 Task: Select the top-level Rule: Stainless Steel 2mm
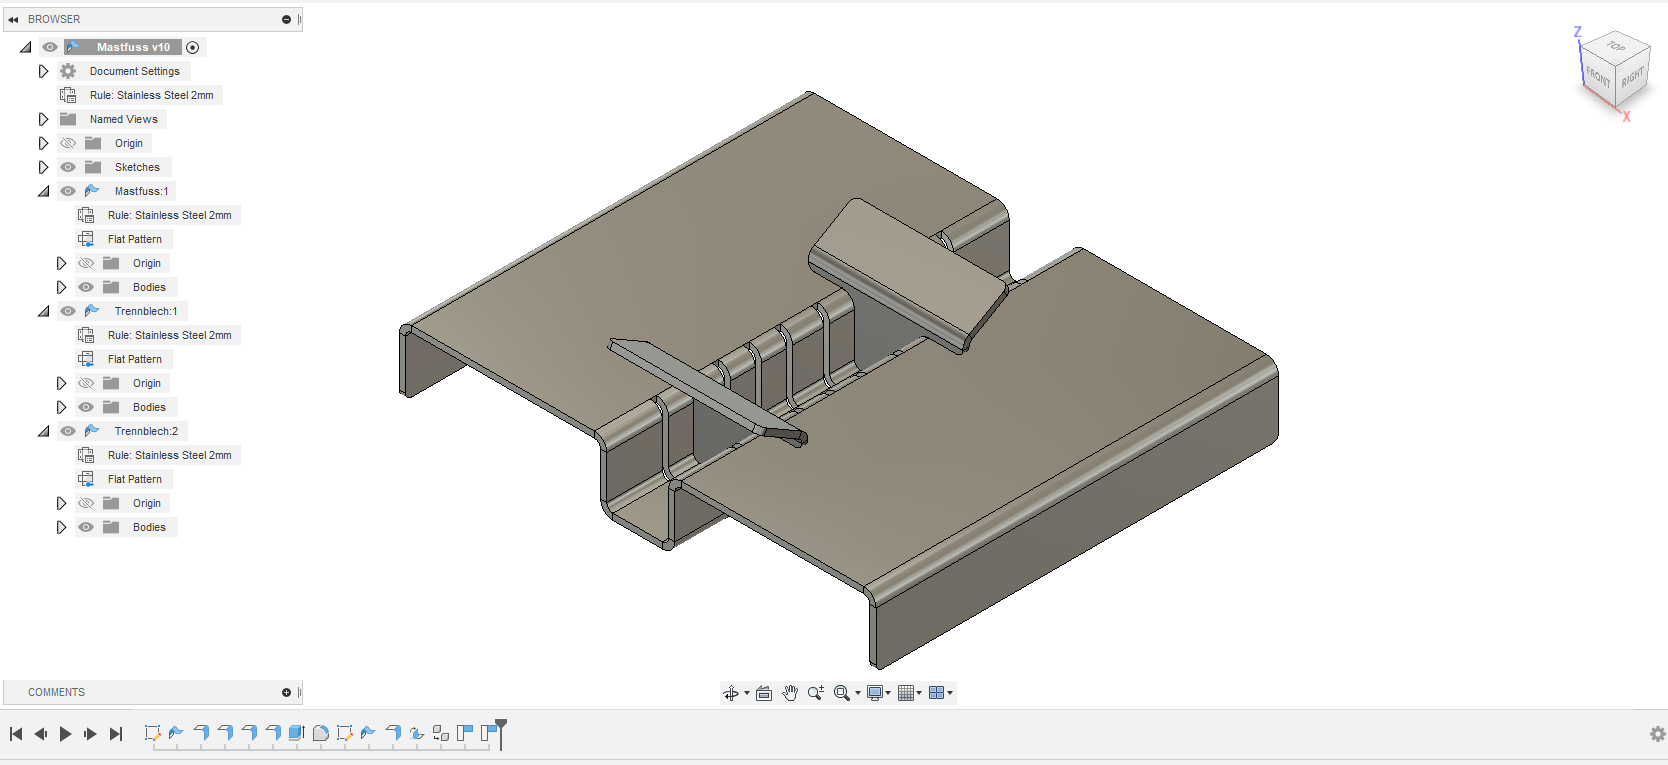(151, 95)
